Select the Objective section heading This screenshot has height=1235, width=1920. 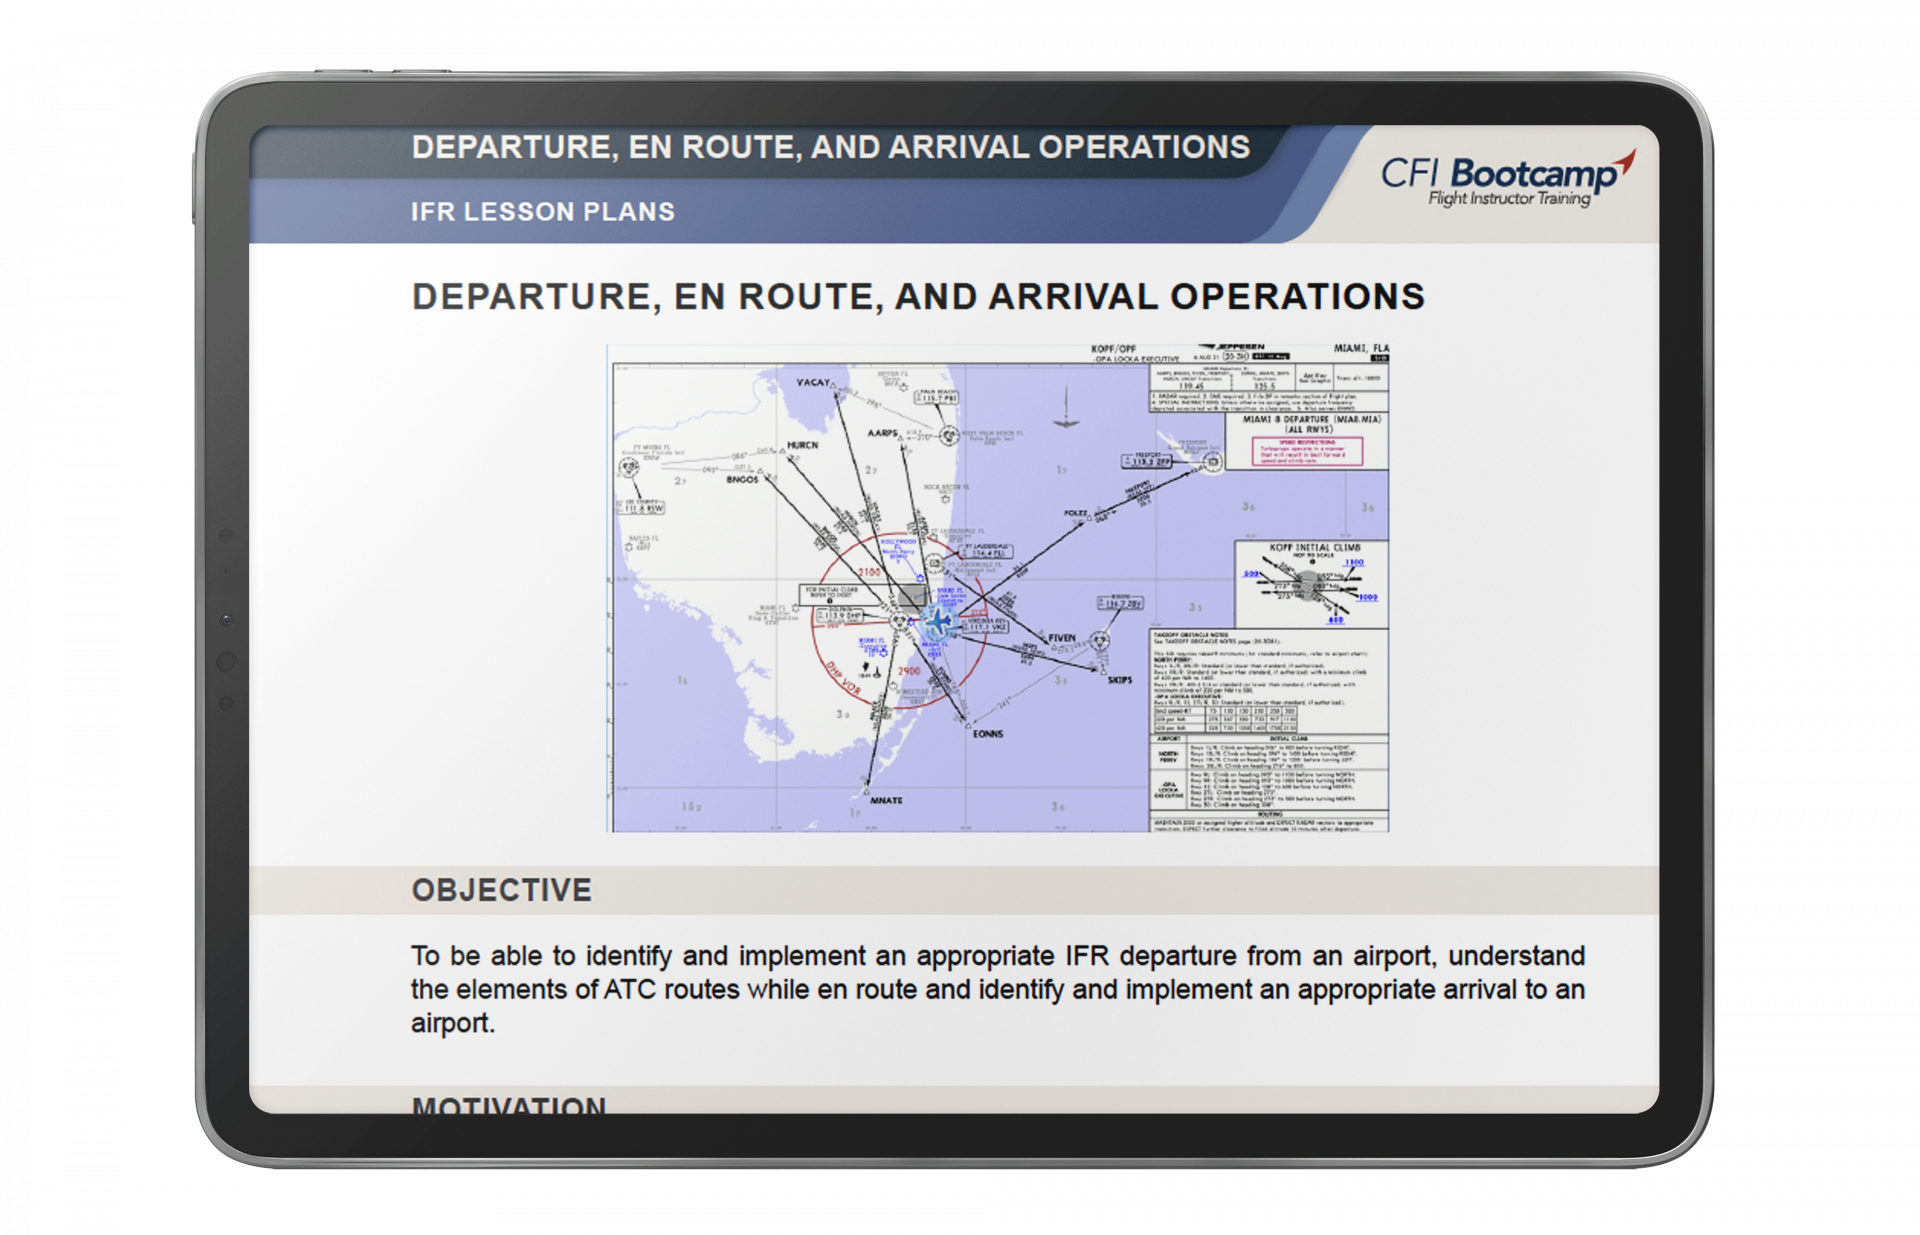pyautogui.click(x=502, y=890)
